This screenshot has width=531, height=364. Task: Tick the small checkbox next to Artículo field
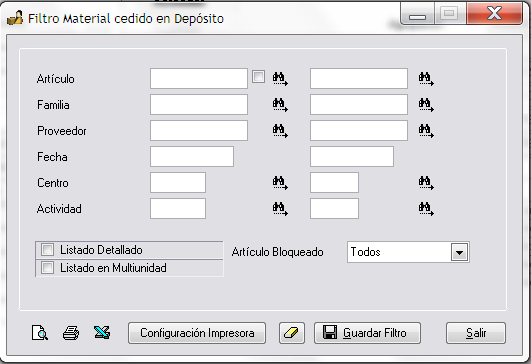pyautogui.click(x=258, y=77)
